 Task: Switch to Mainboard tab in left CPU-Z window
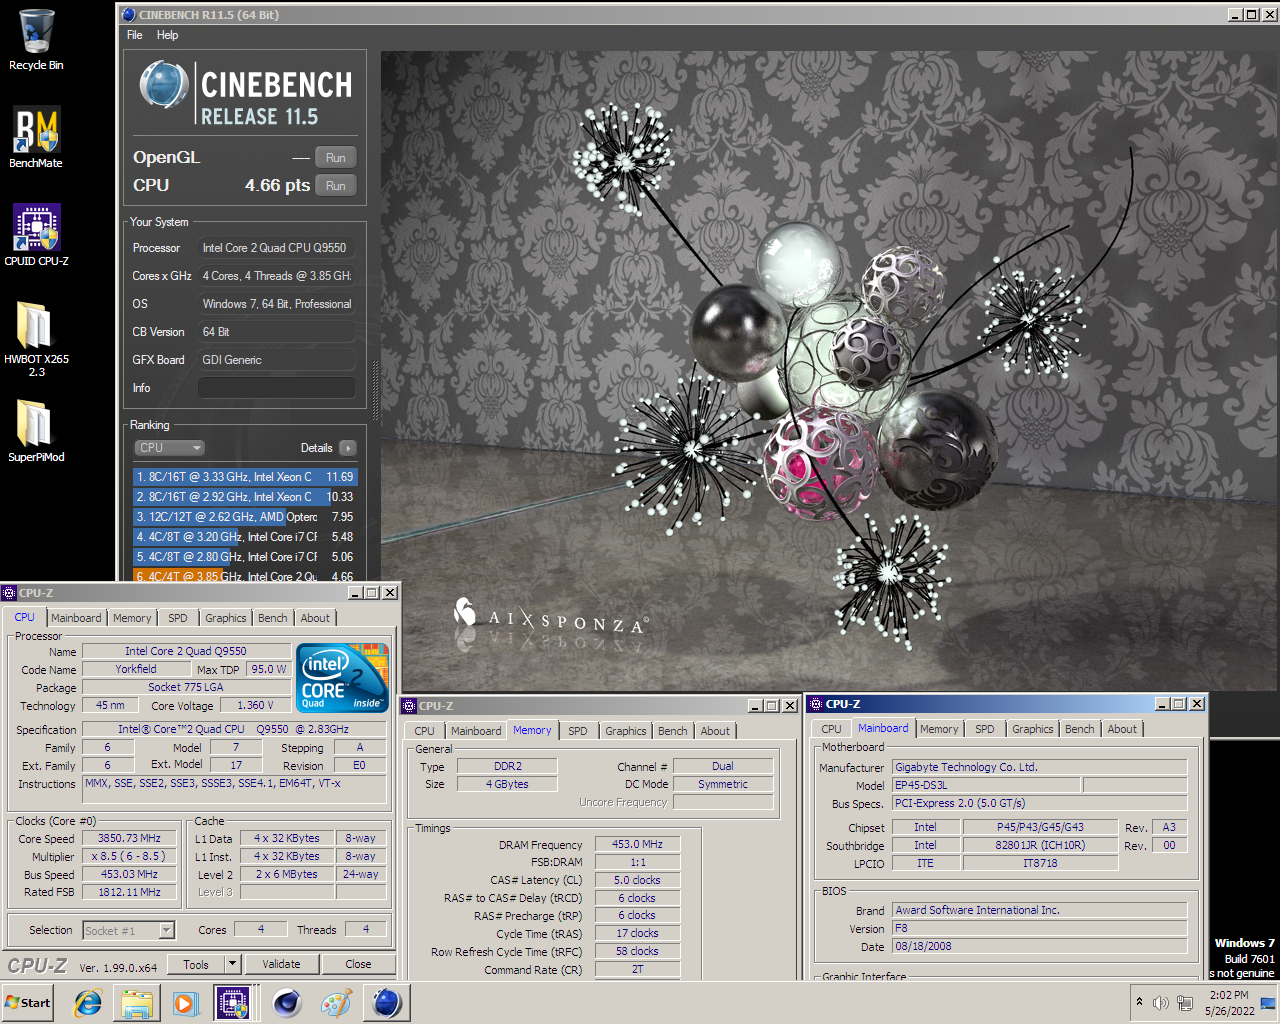click(x=76, y=618)
